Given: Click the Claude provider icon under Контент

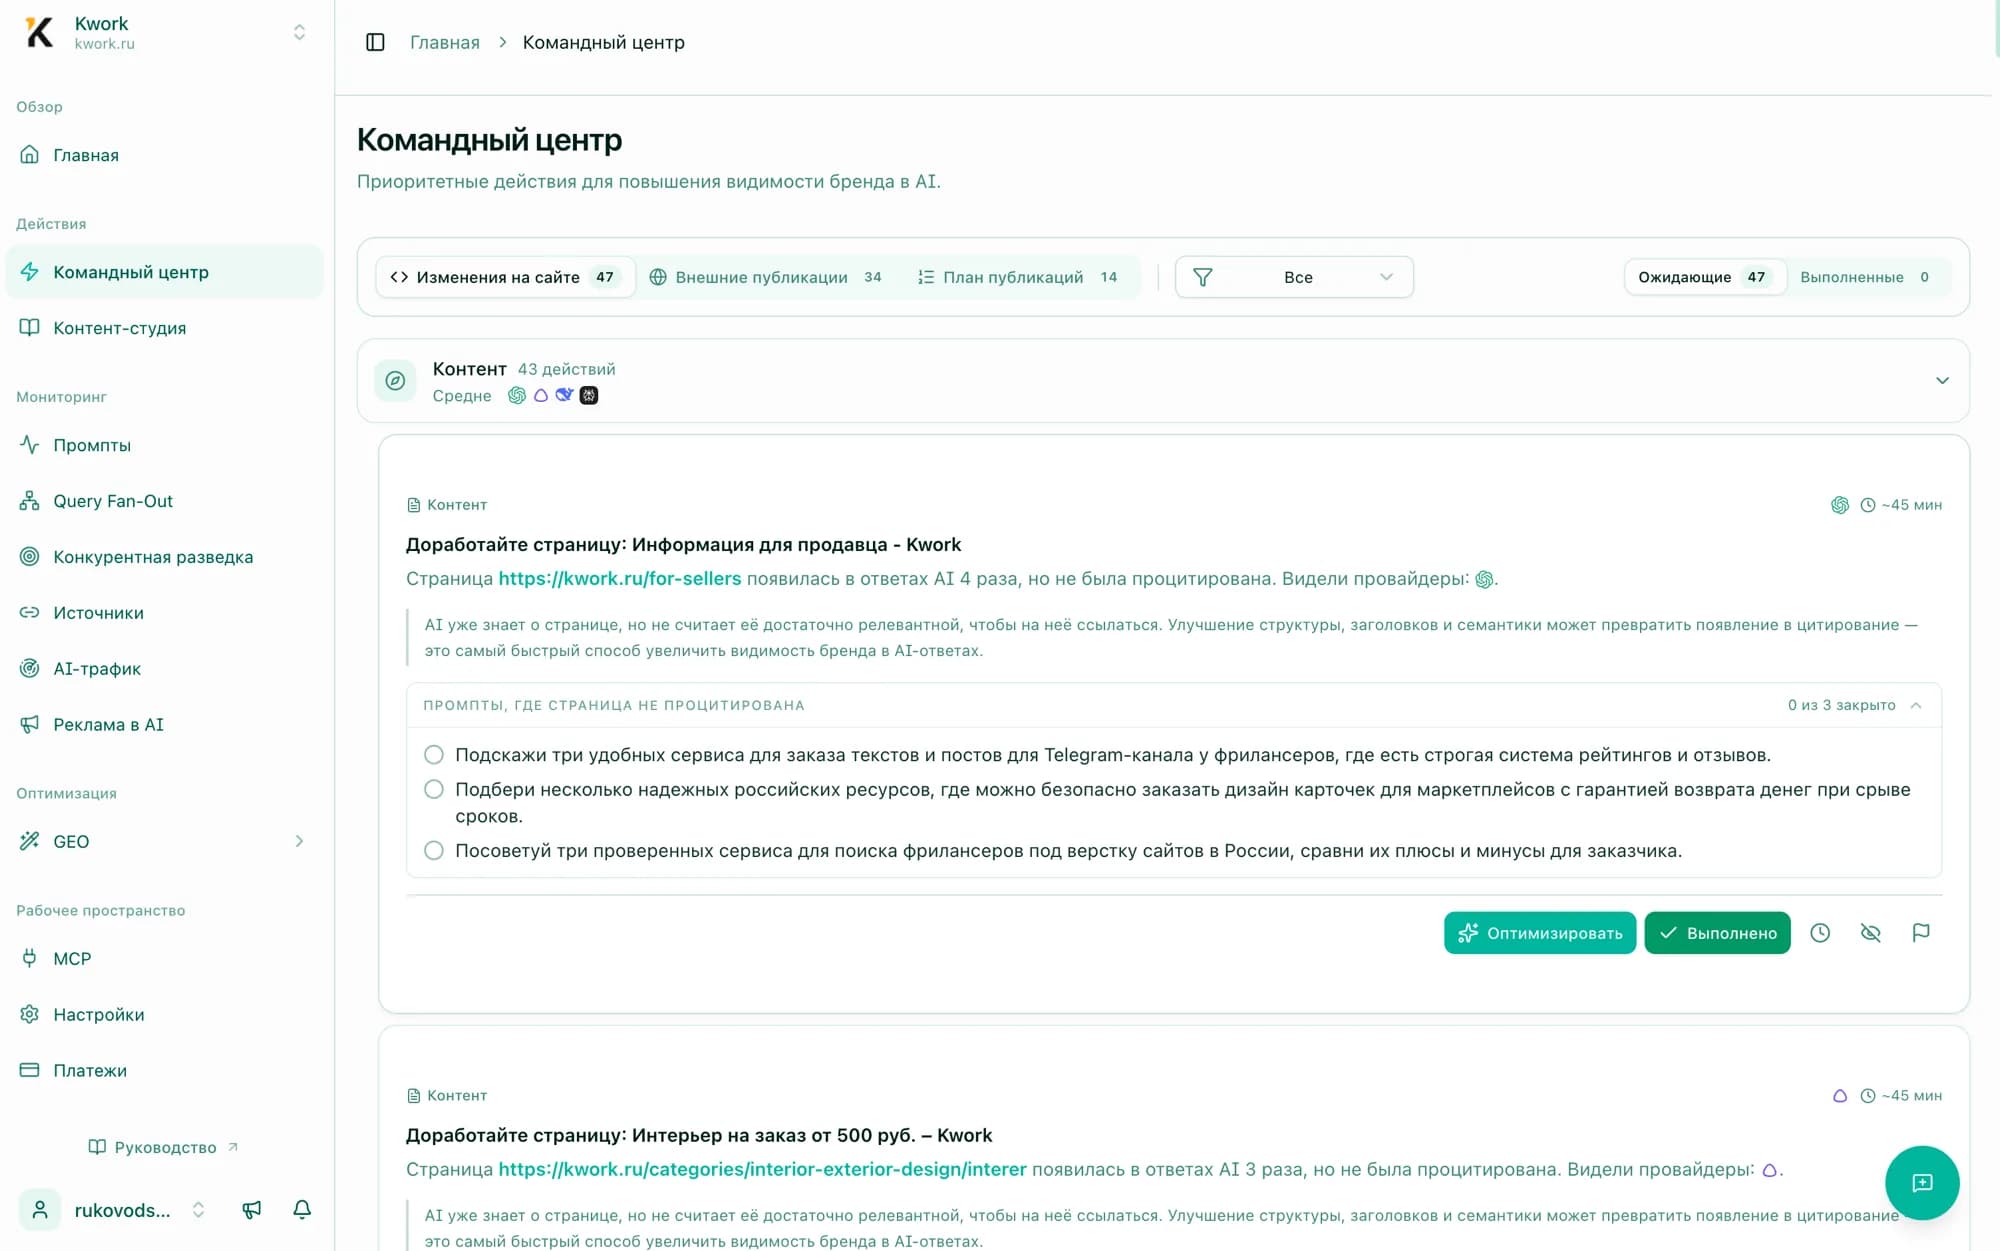Looking at the screenshot, I should click(541, 395).
